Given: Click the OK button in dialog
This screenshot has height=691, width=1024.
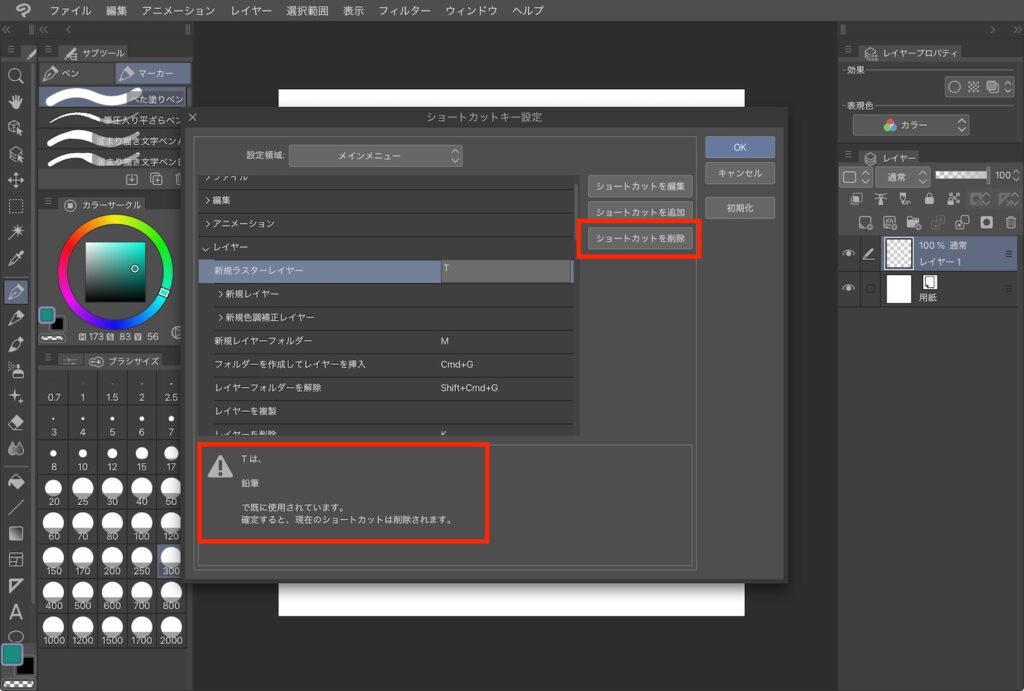Looking at the screenshot, I should tap(740, 148).
